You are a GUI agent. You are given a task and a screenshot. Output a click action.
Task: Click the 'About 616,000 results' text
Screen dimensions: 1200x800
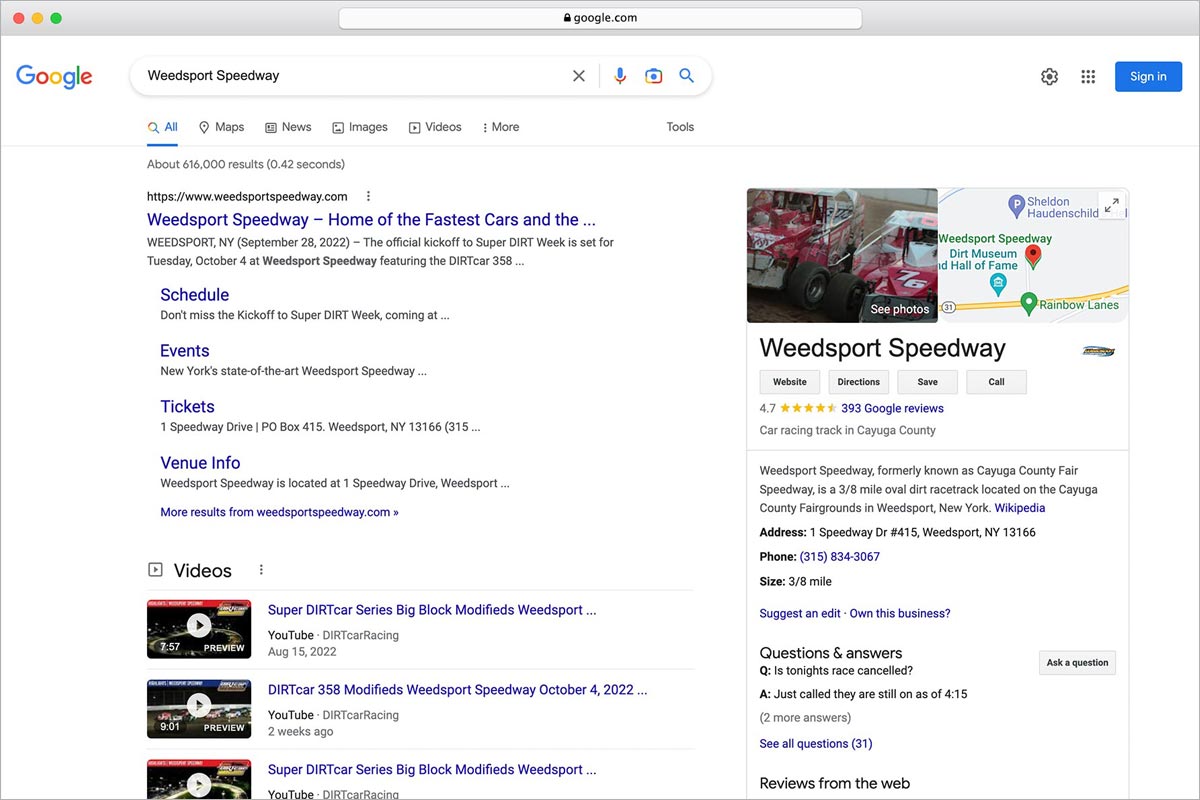(x=246, y=164)
